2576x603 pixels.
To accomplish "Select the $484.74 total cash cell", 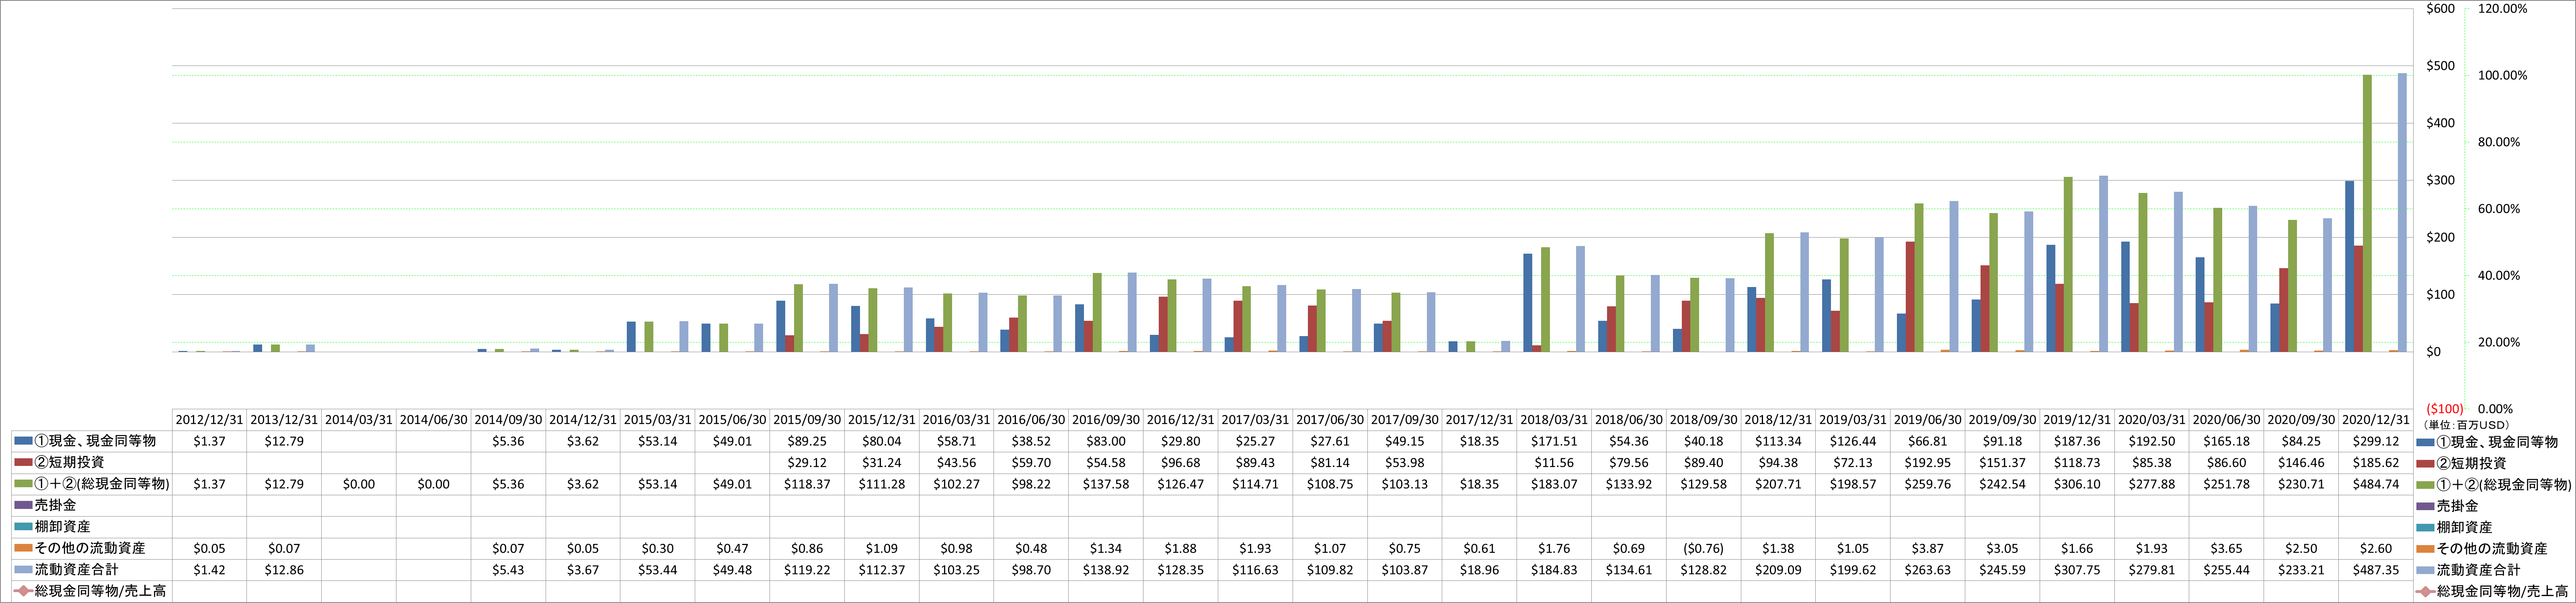I will 2376,484.
